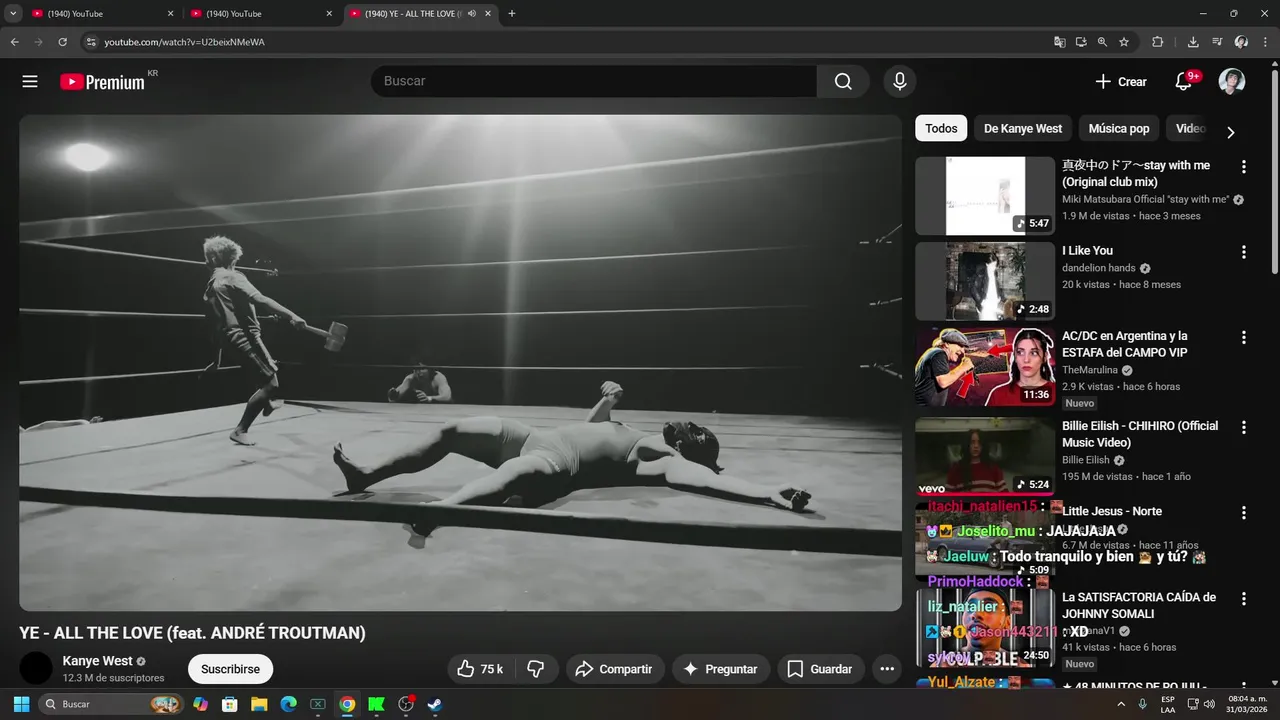
Task: Dislike the video with thumbs down
Action: (535, 669)
